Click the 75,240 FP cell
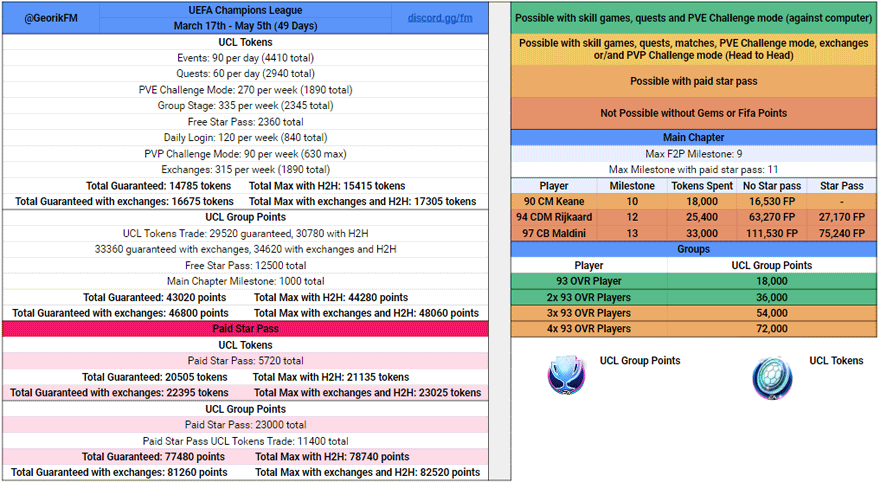This screenshot has width=880, height=482. [x=842, y=233]
